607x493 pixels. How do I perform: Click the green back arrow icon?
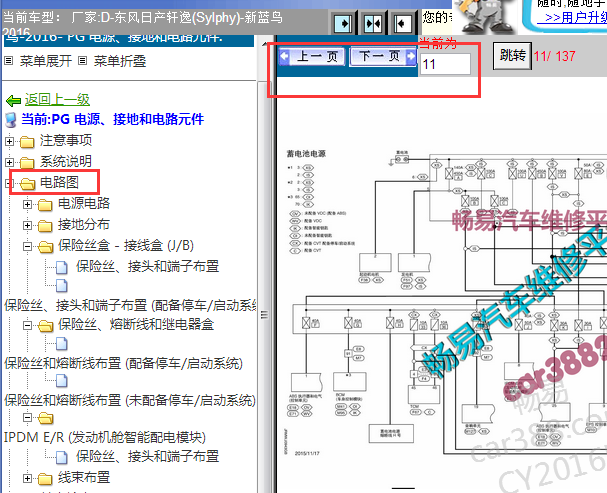(14, 101)
